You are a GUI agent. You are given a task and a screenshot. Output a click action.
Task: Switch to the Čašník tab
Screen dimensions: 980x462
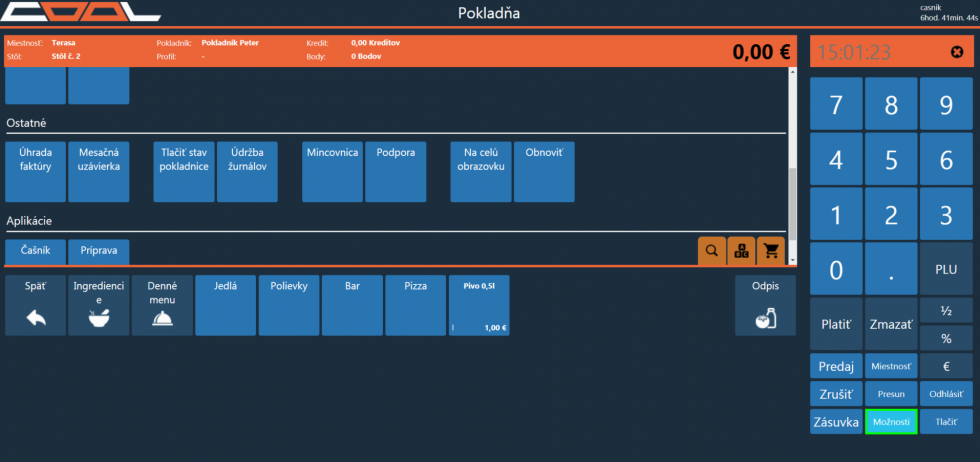[35, 252]
